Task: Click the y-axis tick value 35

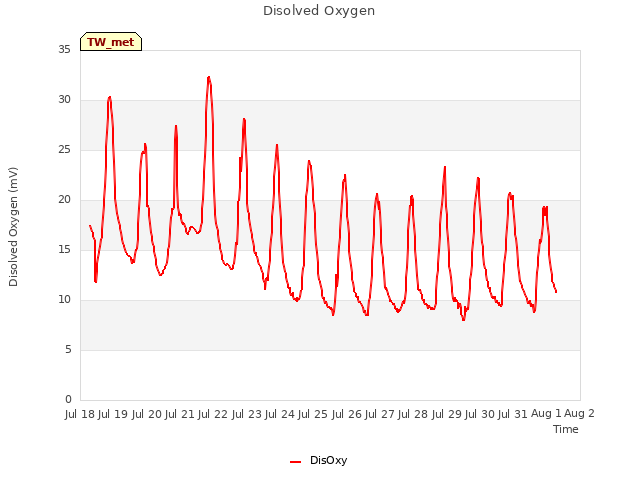Action: (64, 49)
